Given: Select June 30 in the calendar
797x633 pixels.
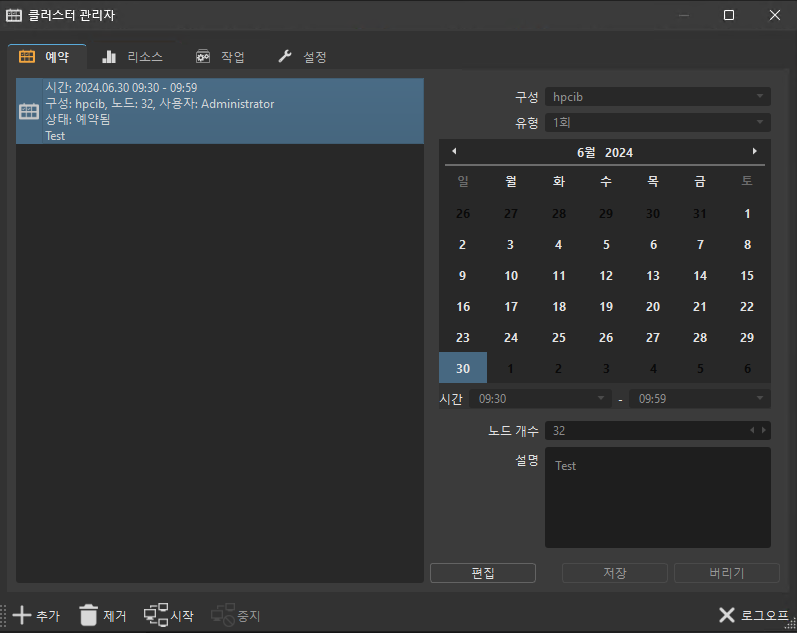Looking at the screenshot, I should click(463, 368).
